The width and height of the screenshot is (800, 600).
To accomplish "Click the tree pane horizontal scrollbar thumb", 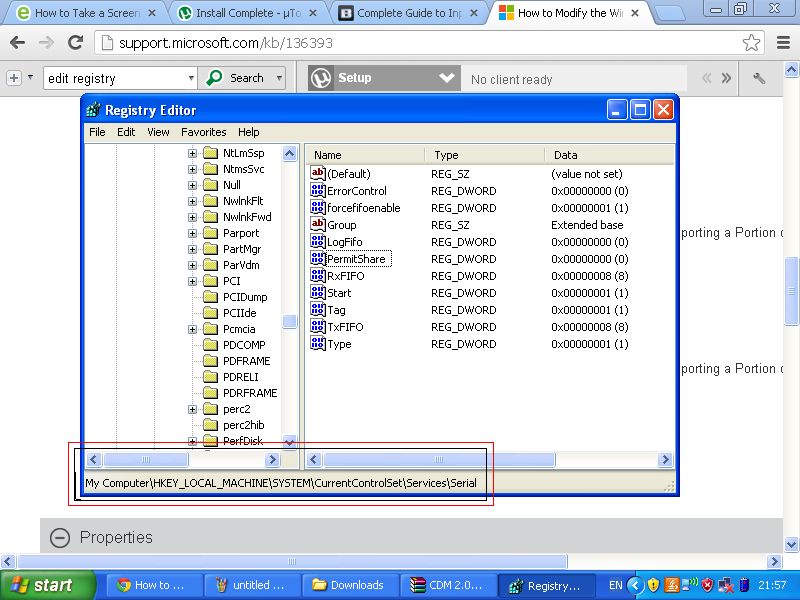I will pos(145,460).
